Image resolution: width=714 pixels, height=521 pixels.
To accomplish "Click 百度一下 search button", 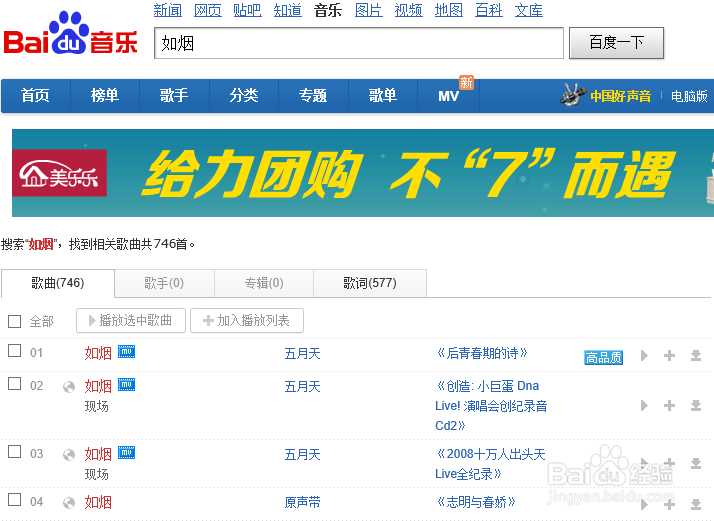I will click(x=616, y=43).
